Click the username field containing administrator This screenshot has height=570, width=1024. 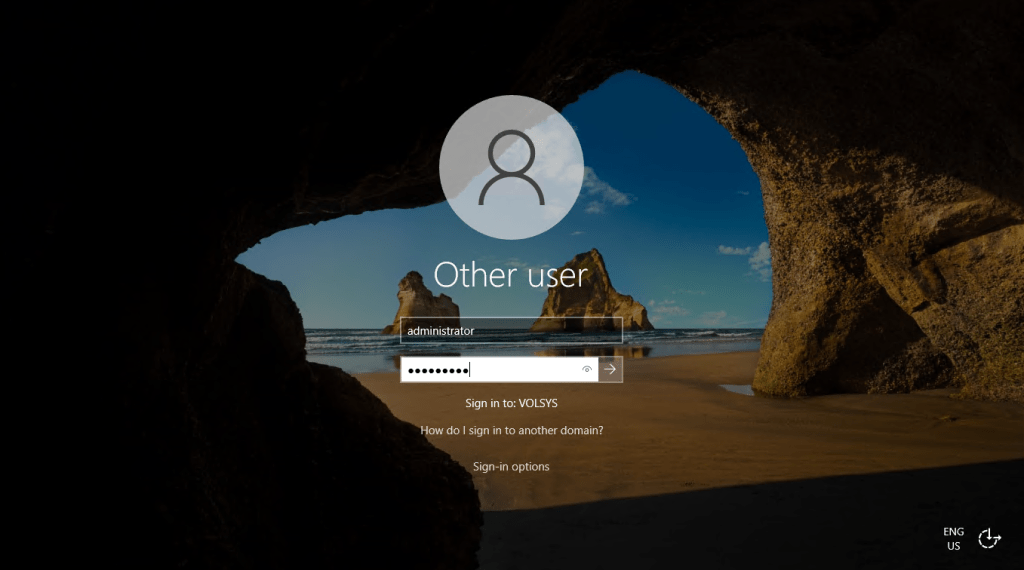coord(511,330)
